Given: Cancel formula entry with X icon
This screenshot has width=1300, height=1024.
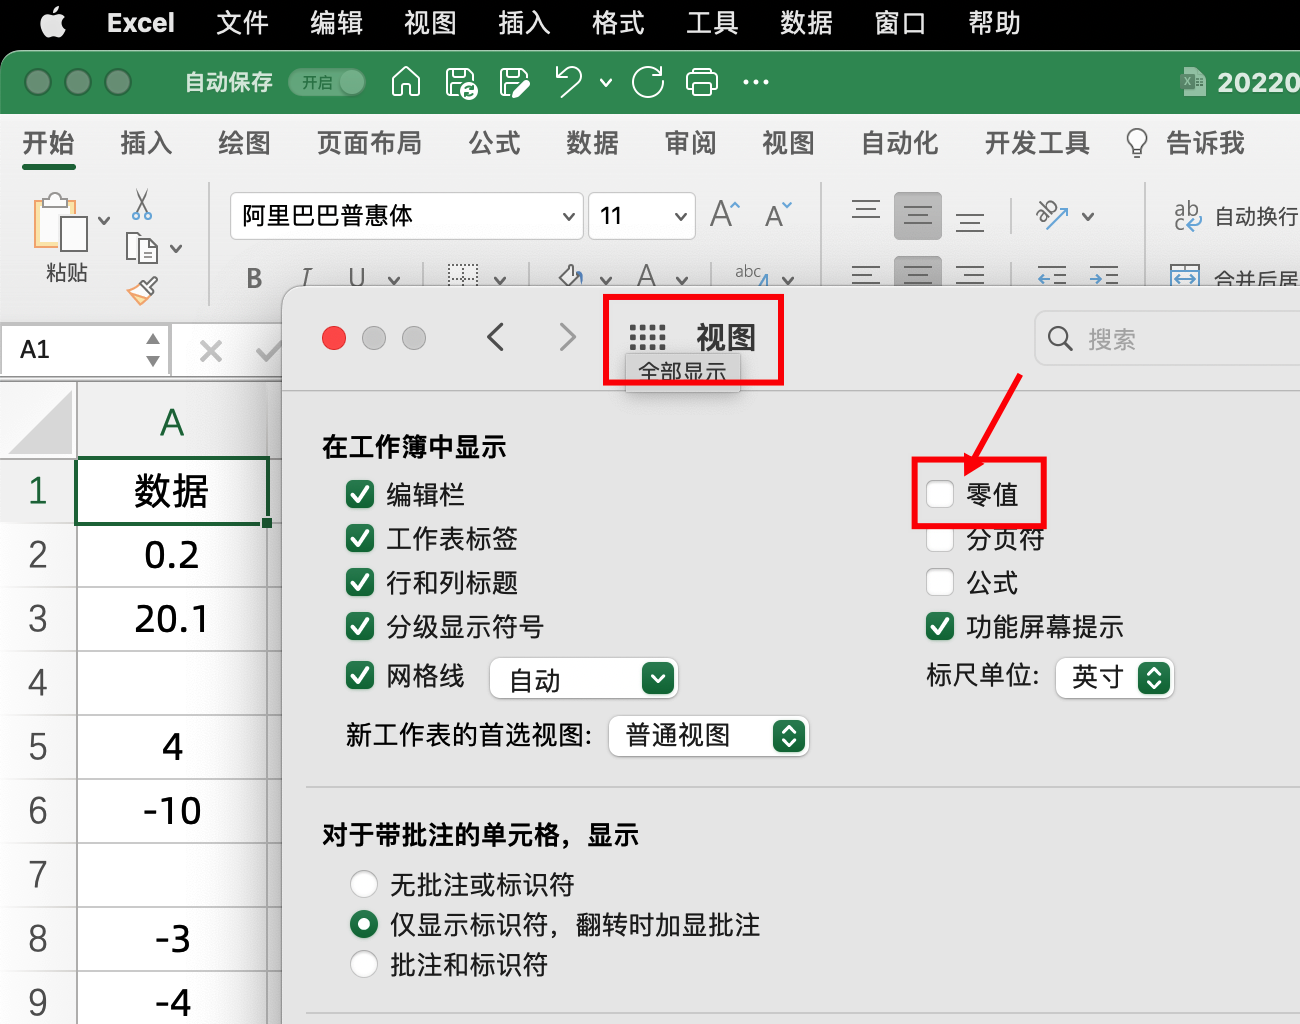Looking at the screenshot, I should tap(211, 351).
